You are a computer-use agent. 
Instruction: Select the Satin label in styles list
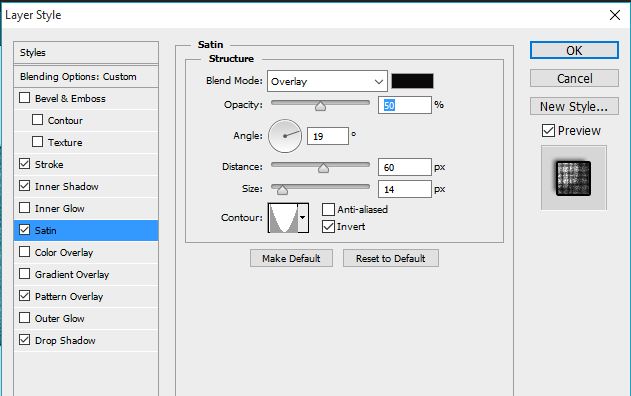[x=45, y=230]
